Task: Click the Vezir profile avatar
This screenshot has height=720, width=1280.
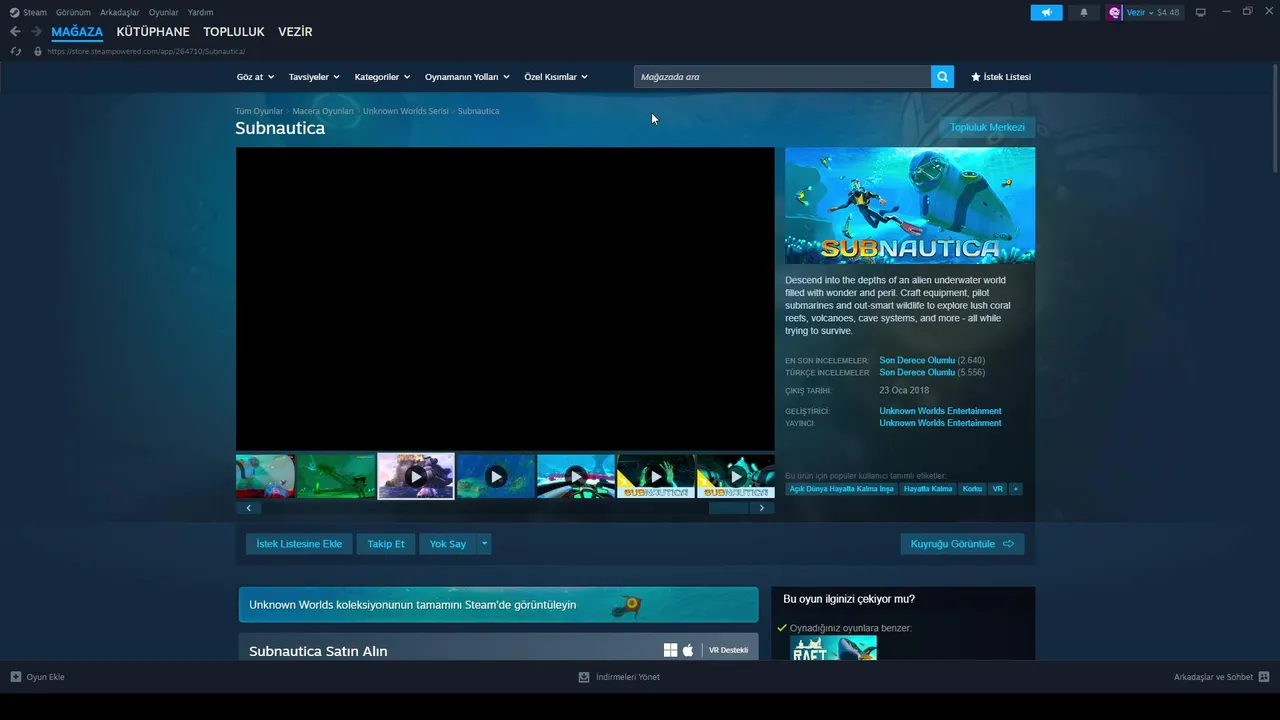Action: (x=1115, y=13)
